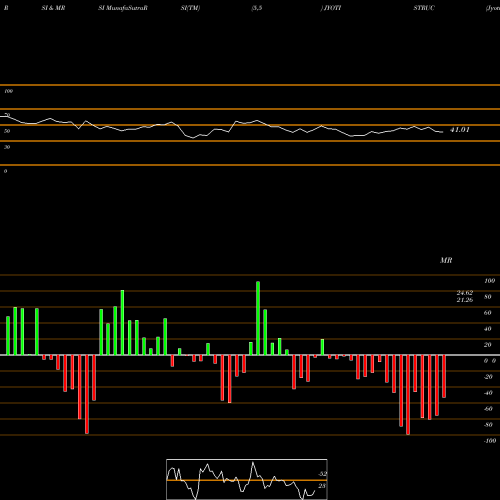Click the RSI axis label 30
500x500 pixels.
pos(7,147)
